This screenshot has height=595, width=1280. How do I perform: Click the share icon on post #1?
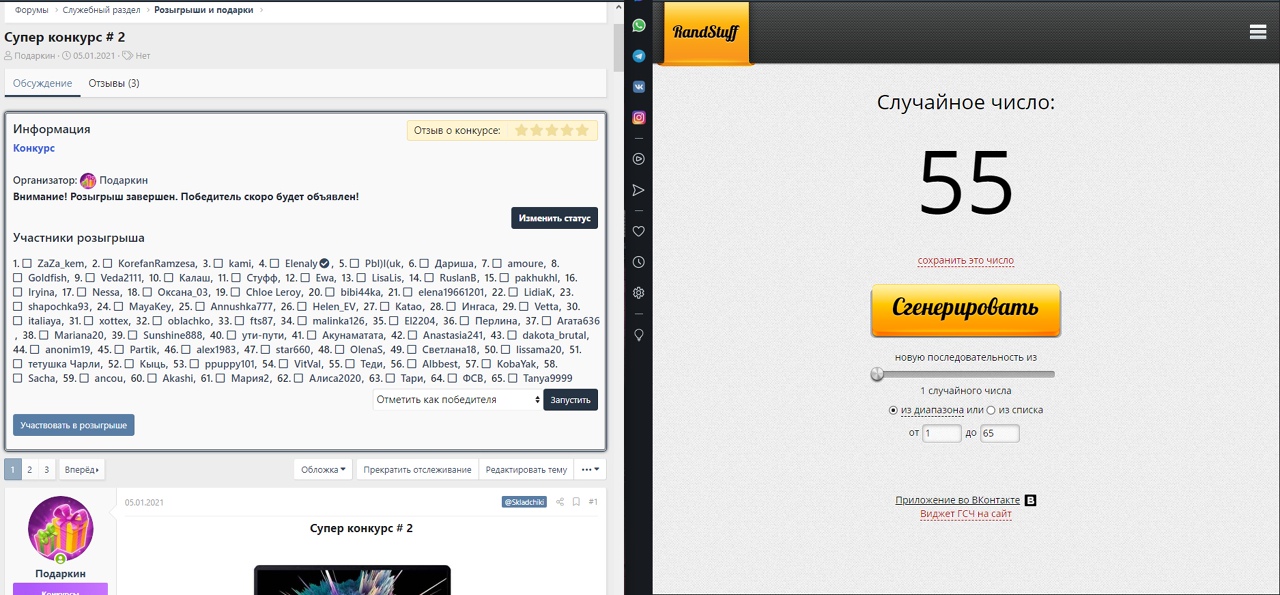560,502
